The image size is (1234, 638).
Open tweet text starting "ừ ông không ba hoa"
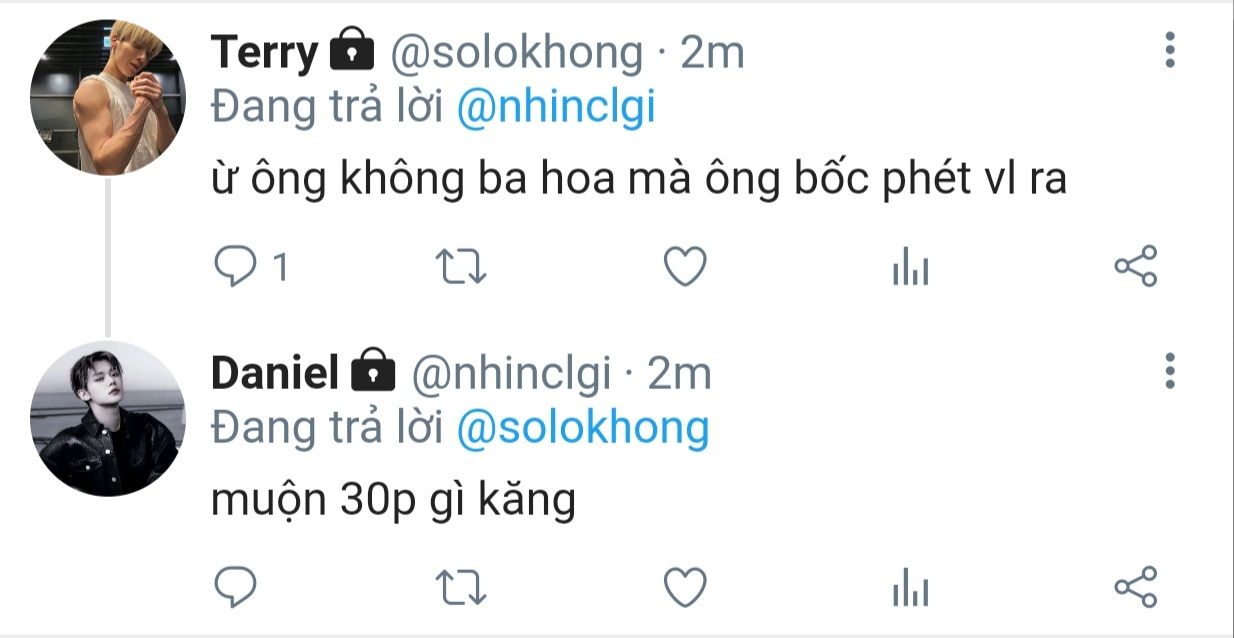pyautogui.click(x=639, y=181)
